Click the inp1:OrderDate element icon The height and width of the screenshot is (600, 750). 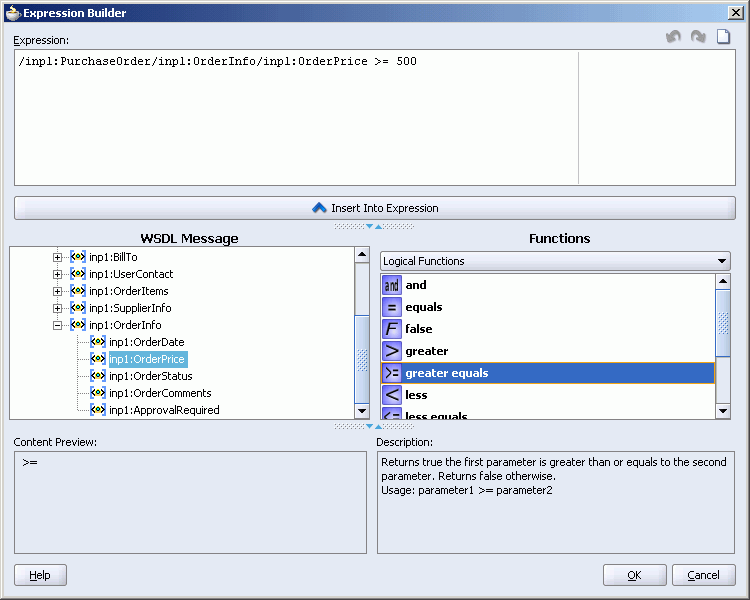[x=98, y=342]
